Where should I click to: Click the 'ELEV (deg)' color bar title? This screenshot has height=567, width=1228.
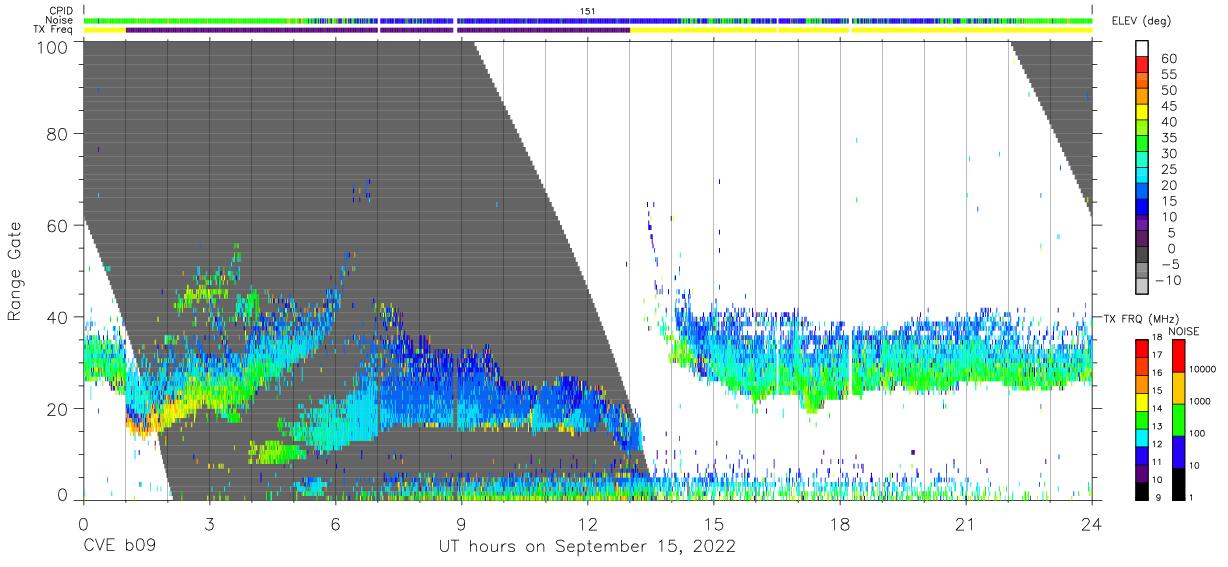[1143, 21]
